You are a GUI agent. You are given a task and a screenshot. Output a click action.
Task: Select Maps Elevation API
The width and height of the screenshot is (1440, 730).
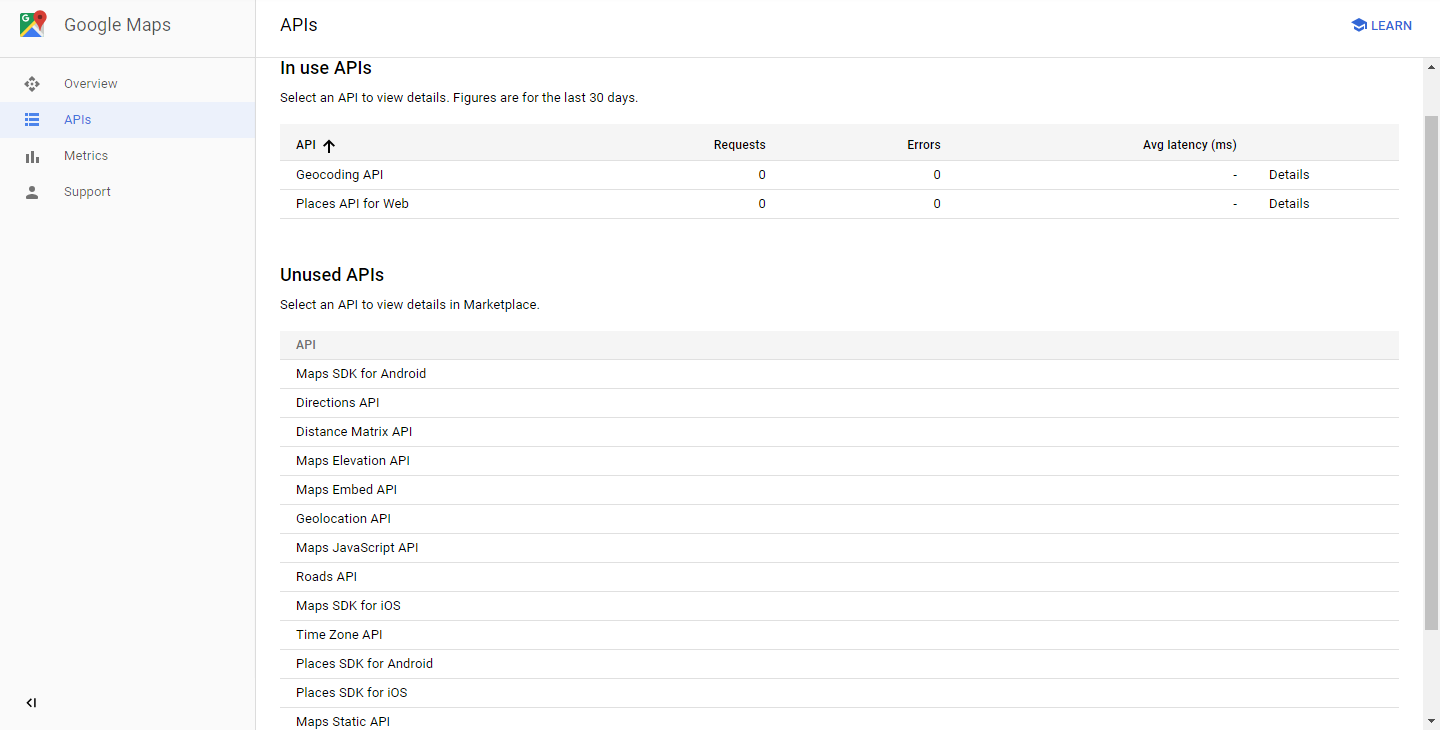[x=353, y=461]
